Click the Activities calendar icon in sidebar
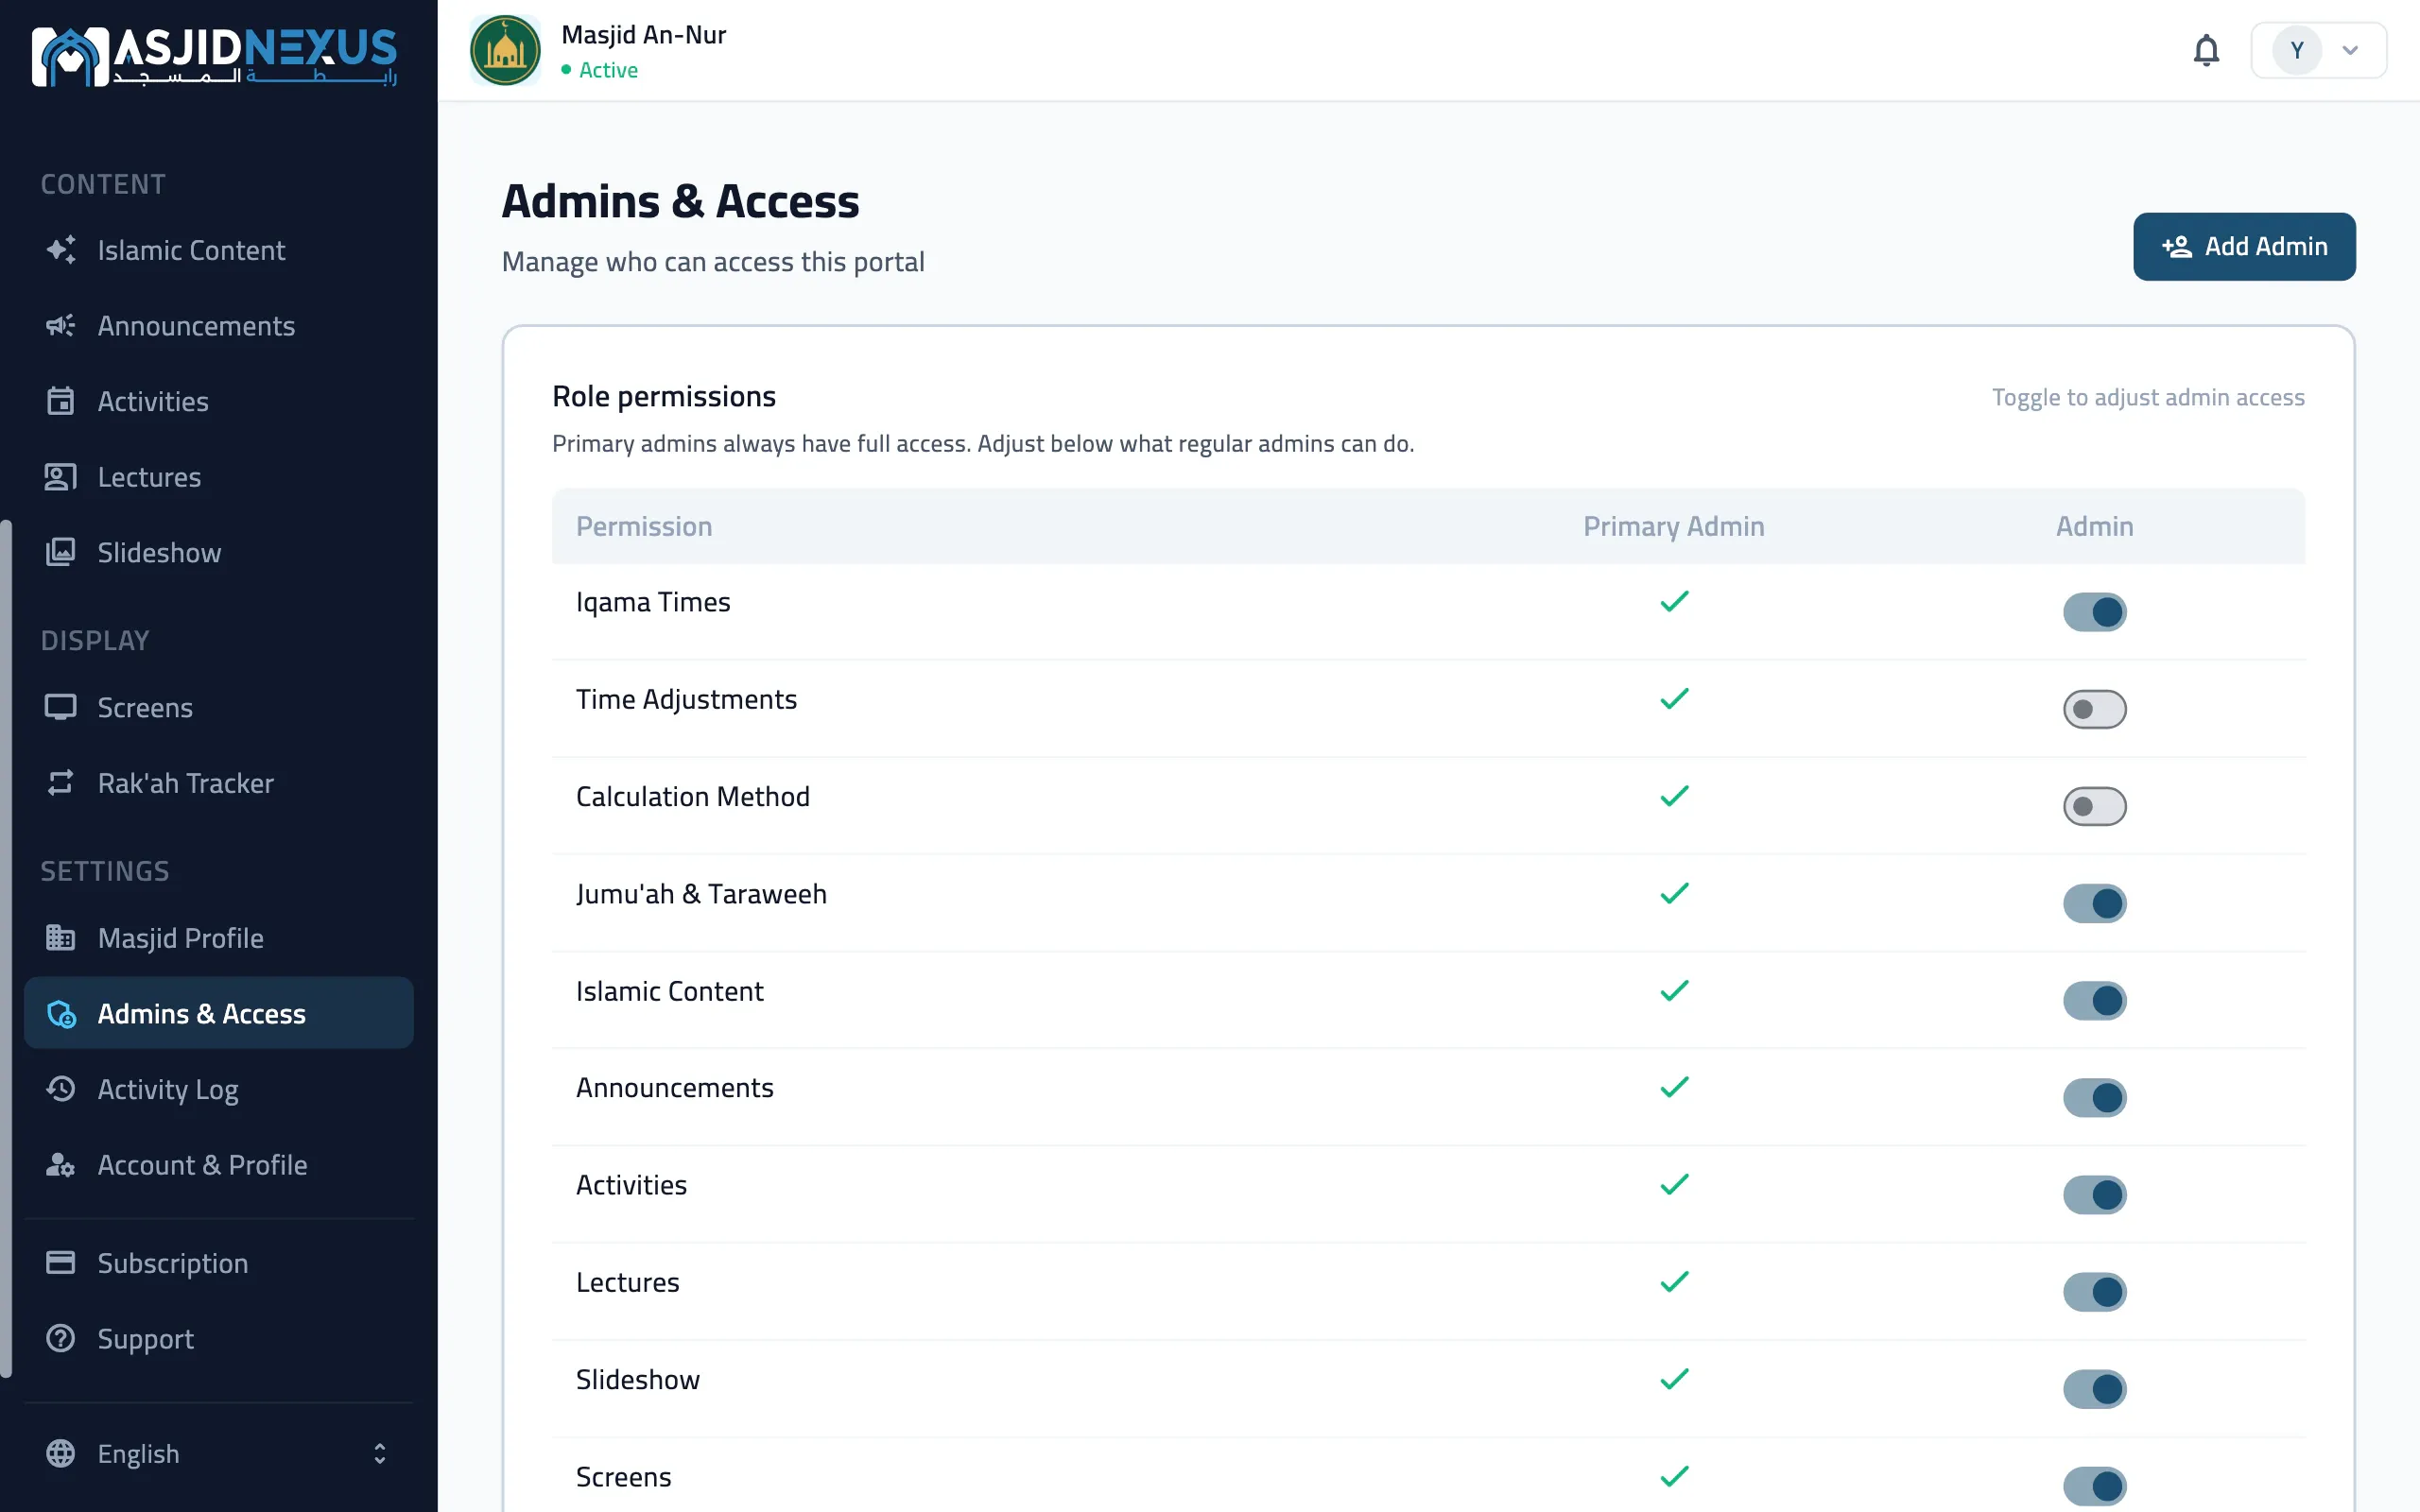Screen dimensions: 2420x1512 (60, 401)
